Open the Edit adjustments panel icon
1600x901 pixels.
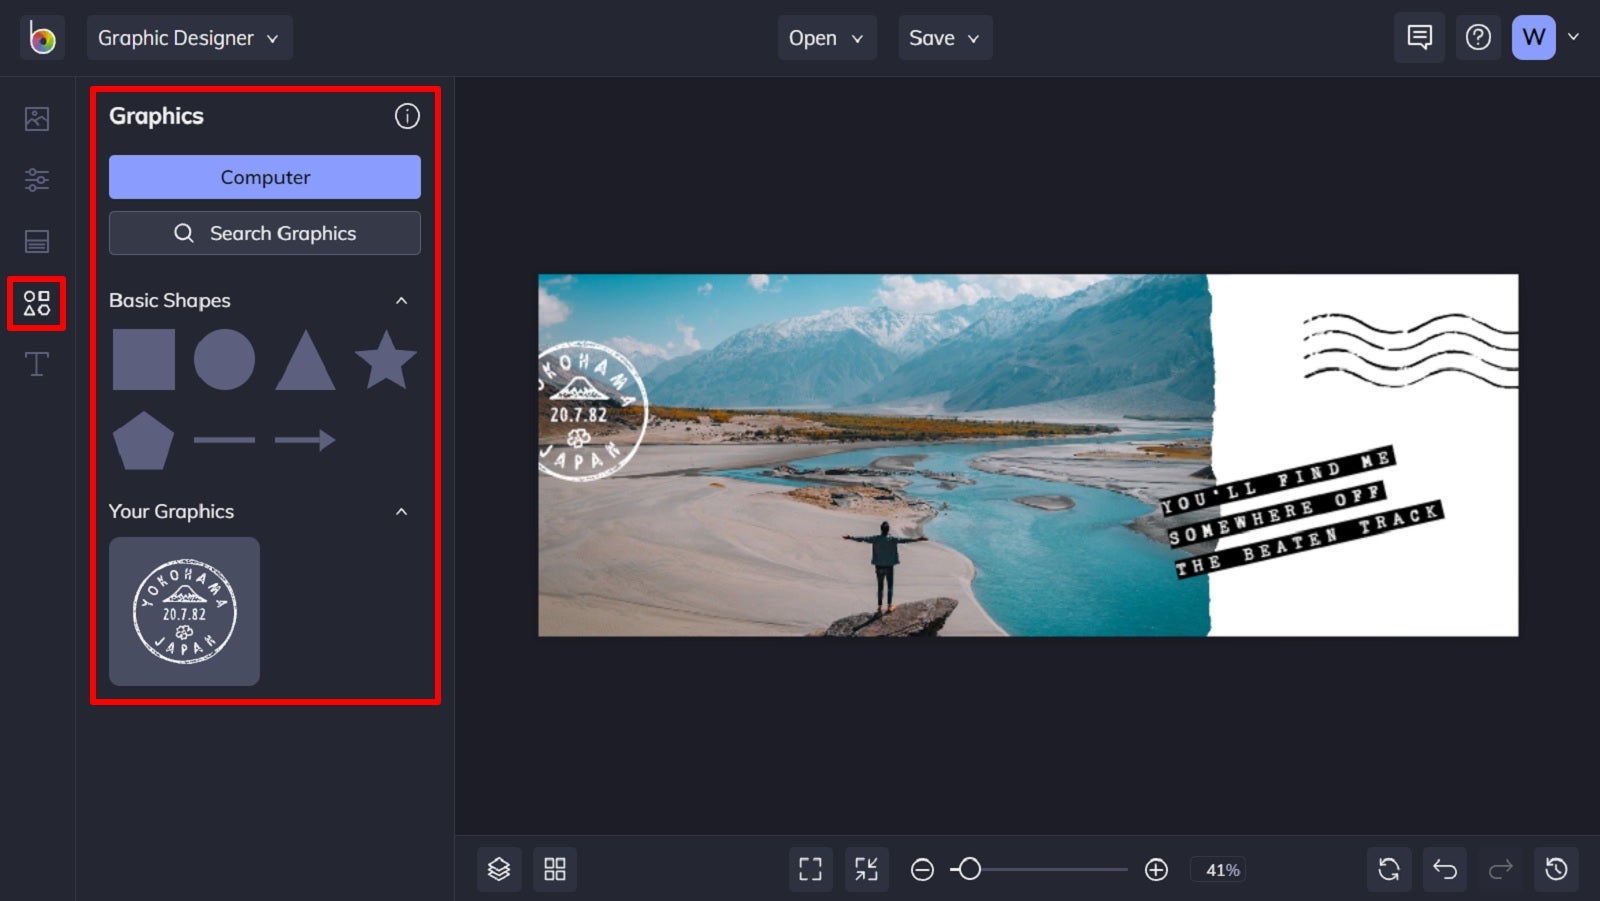tap(36, 180)
